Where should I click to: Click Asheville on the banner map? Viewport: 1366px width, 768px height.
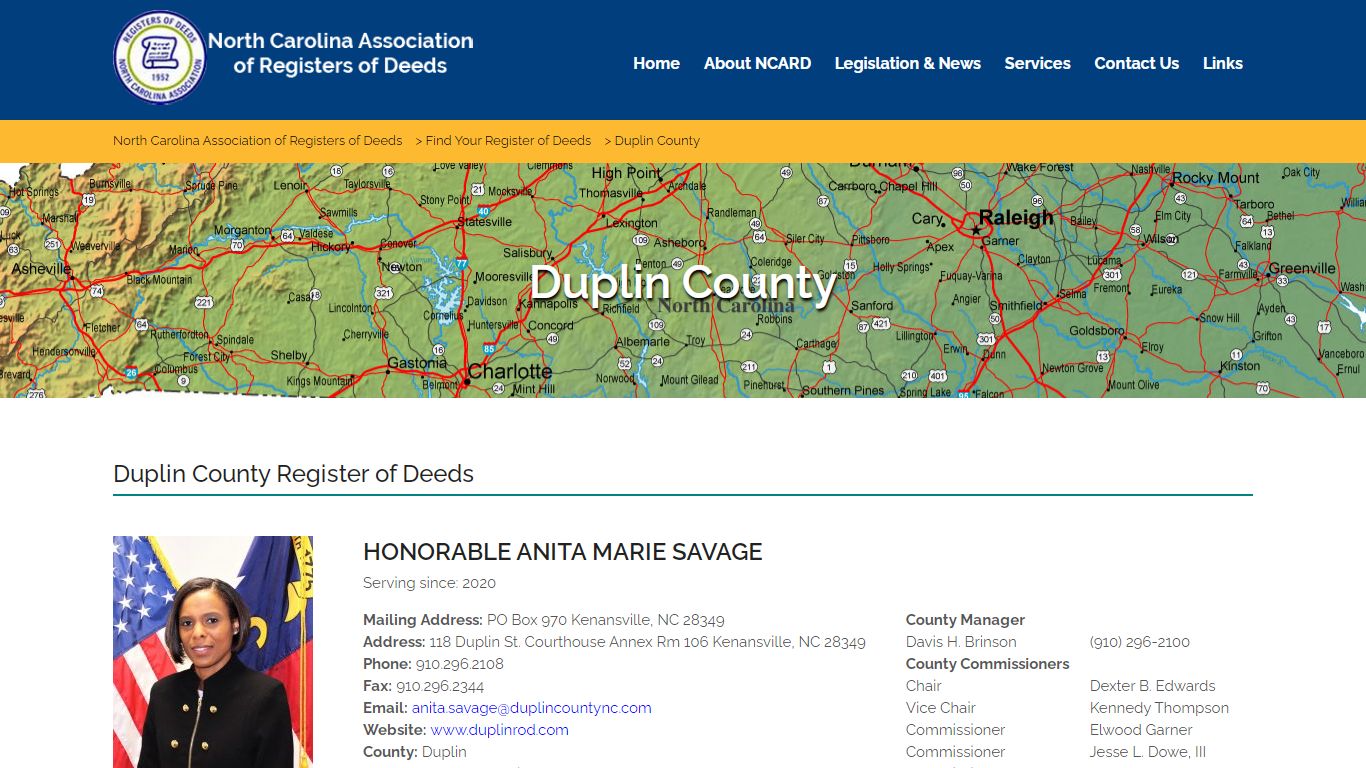coord(41,269)
